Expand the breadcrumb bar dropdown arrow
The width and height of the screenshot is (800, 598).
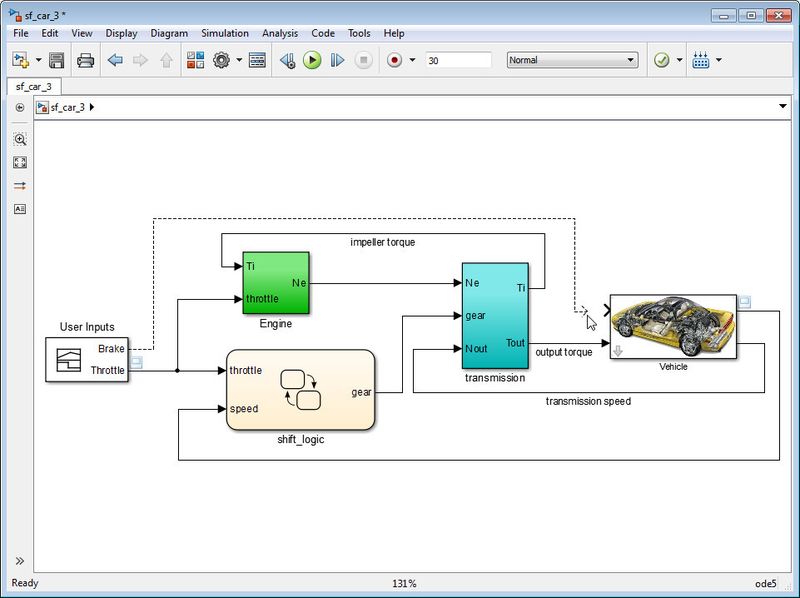(782, 107)
